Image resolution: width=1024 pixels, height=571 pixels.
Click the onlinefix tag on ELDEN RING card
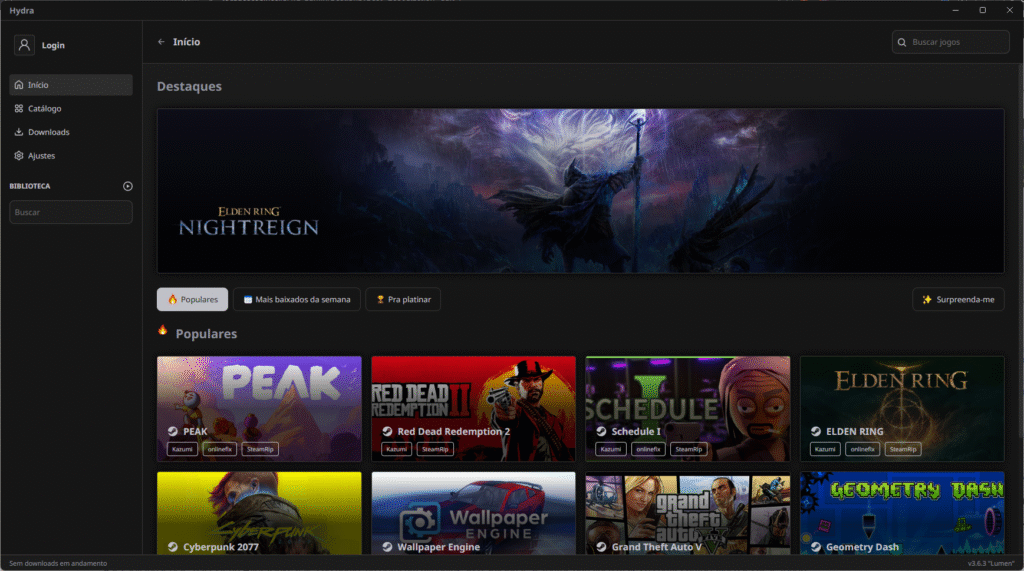(862, 449)
